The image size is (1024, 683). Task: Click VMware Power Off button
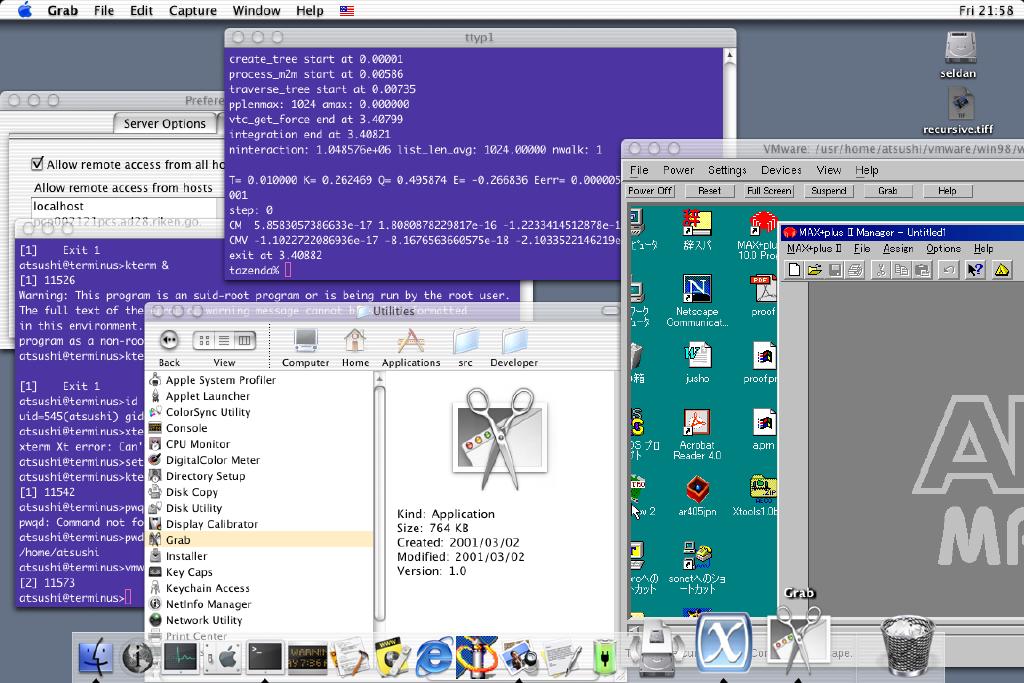click(x=650, y=191)
